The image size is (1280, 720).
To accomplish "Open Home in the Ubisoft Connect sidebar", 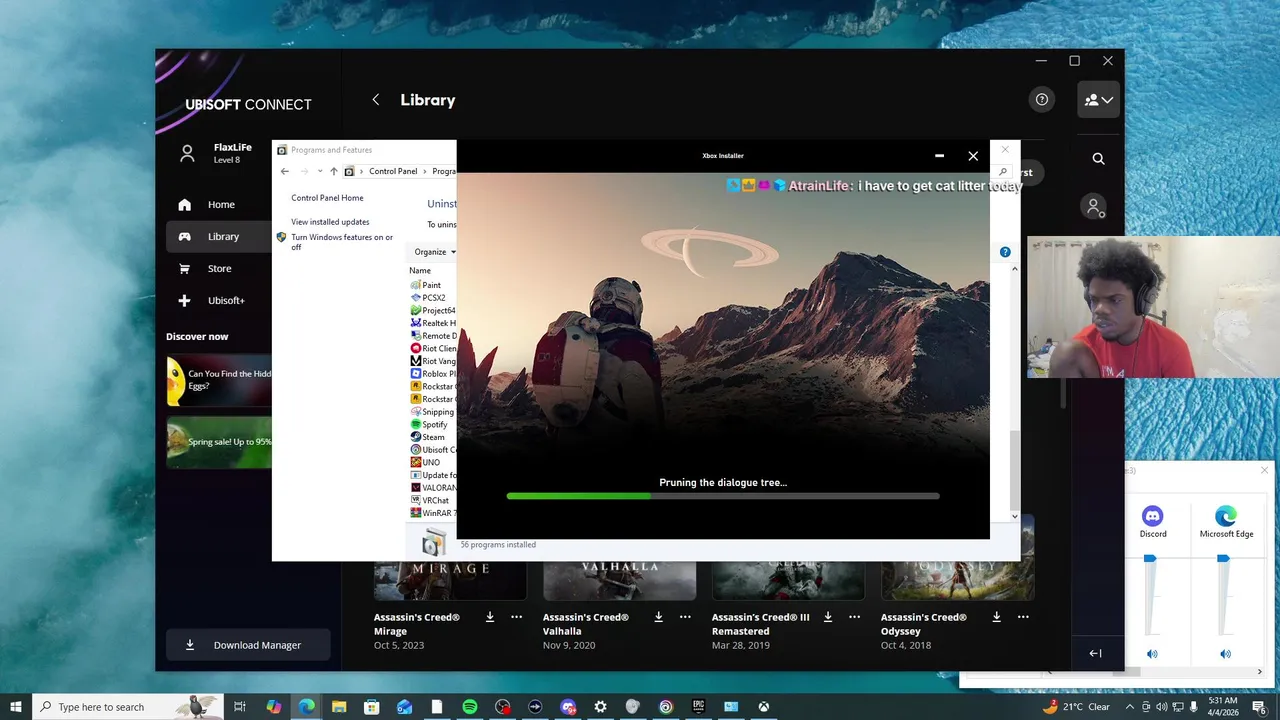I will coord(221,205).
